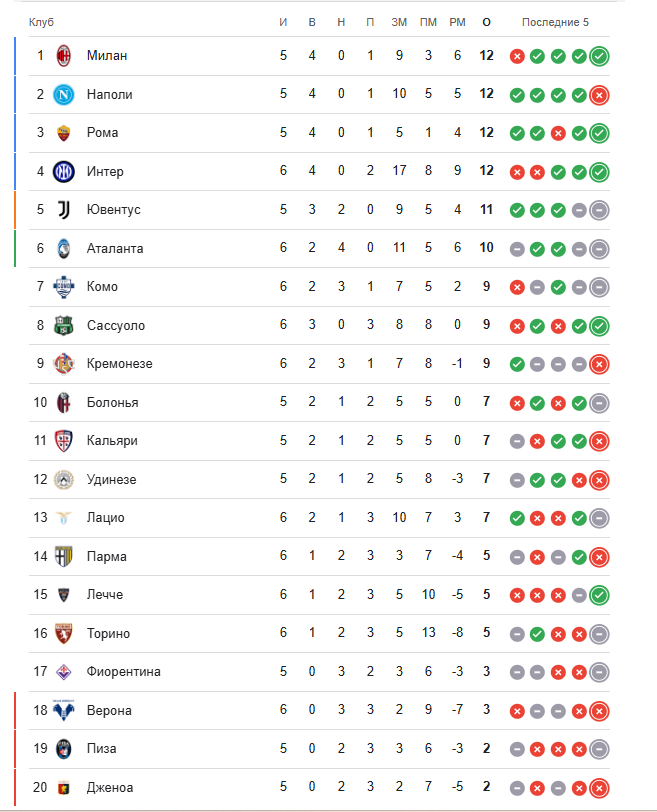Click the "Клуб" column header

coord(42,22)
